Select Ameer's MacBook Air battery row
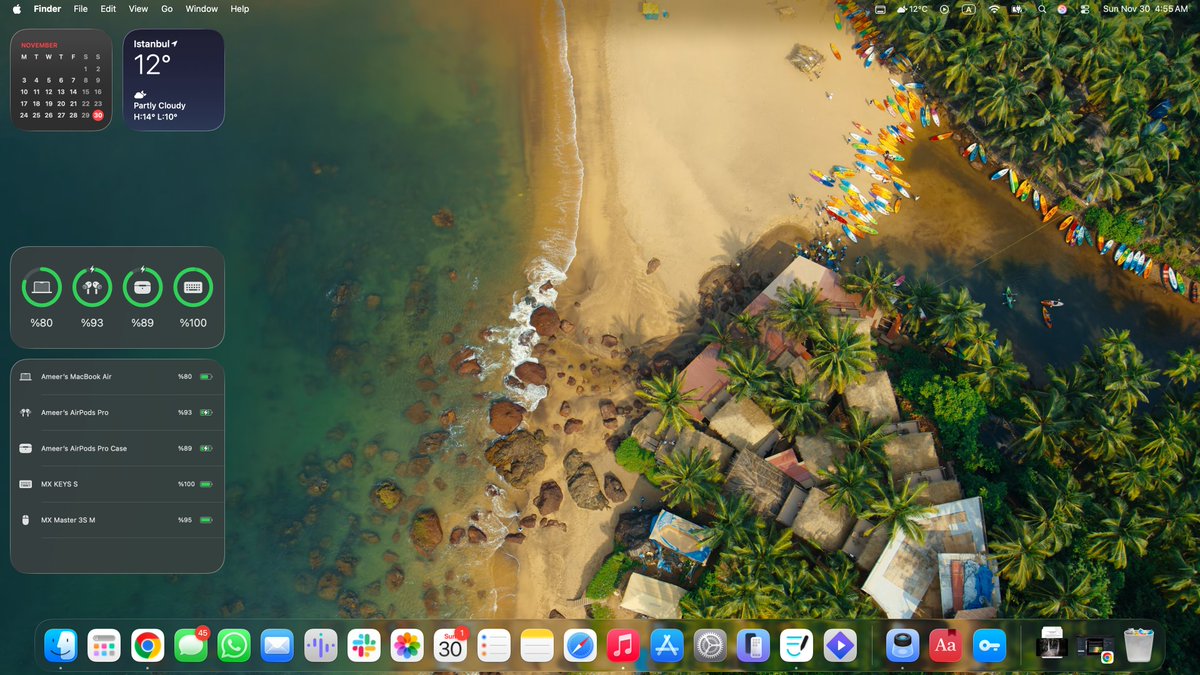The height and width of the screenshot is (675, 1200). [117, 377]
